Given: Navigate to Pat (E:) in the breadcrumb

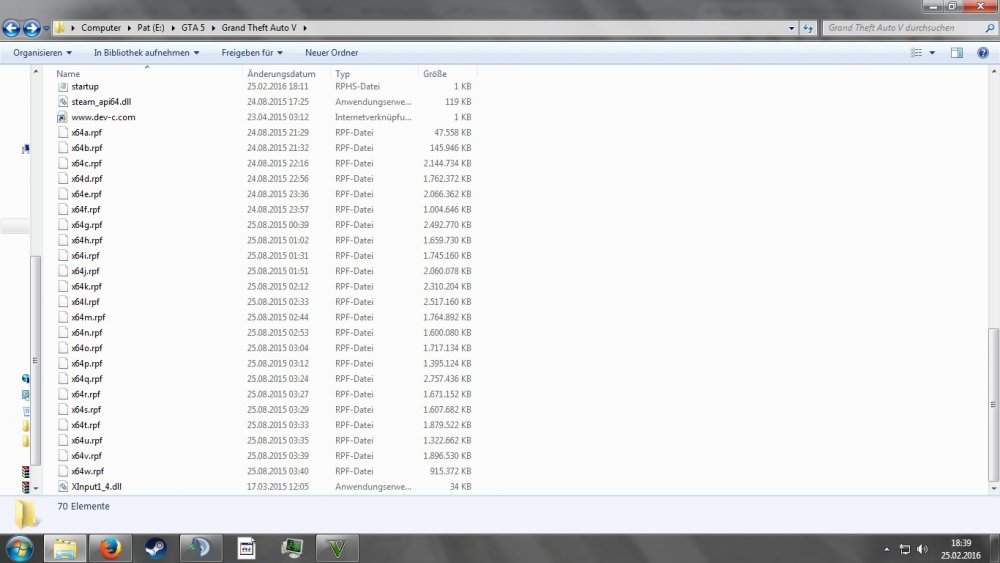Looking at the screenshot, I should point(151,28).
